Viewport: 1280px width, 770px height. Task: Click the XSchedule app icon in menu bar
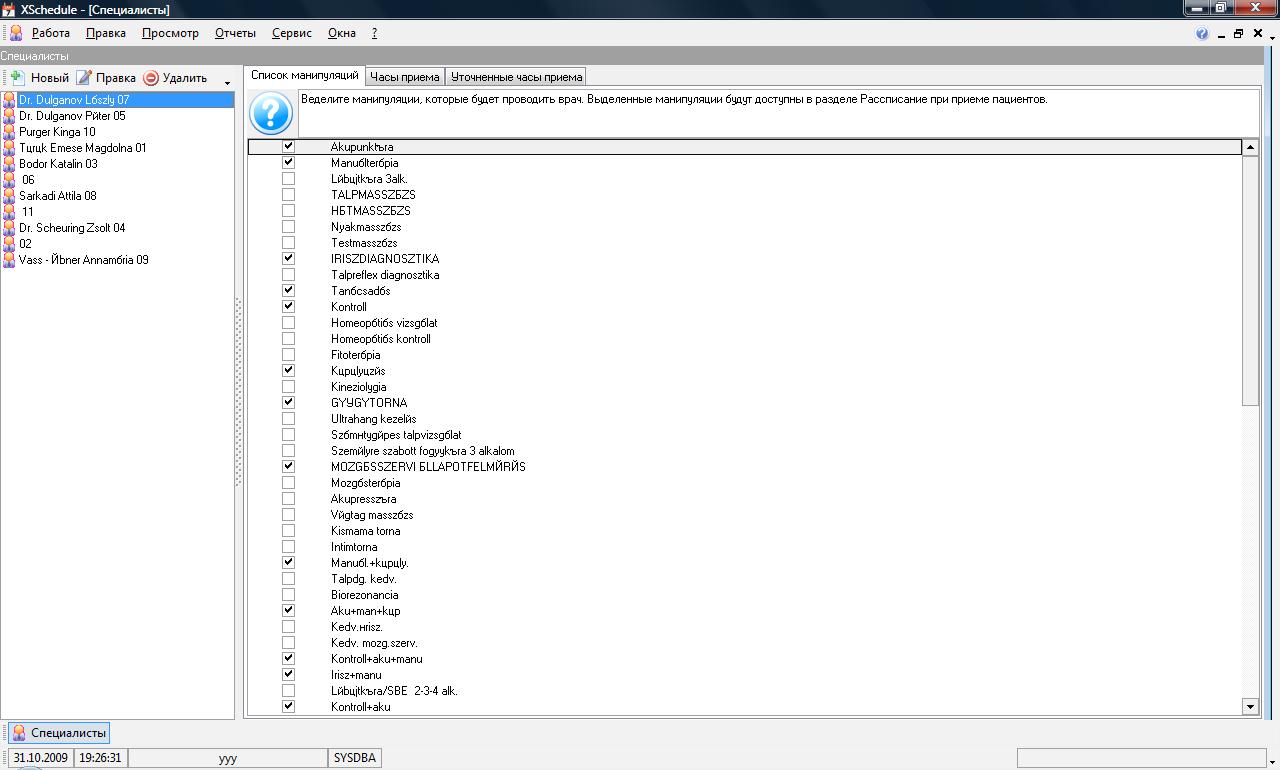(x=16, y=33)
